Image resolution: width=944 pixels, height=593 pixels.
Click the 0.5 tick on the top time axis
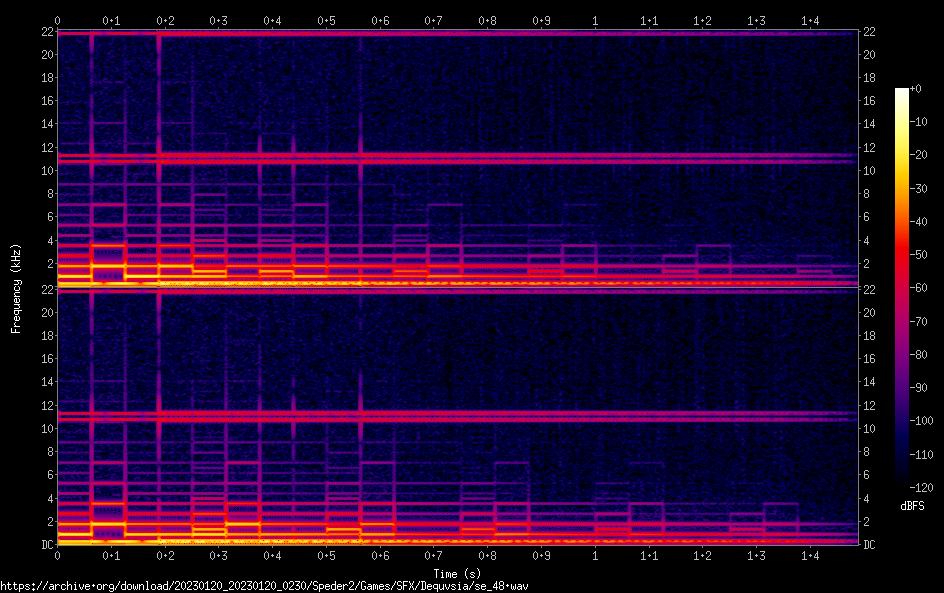[x=326, y=20]
